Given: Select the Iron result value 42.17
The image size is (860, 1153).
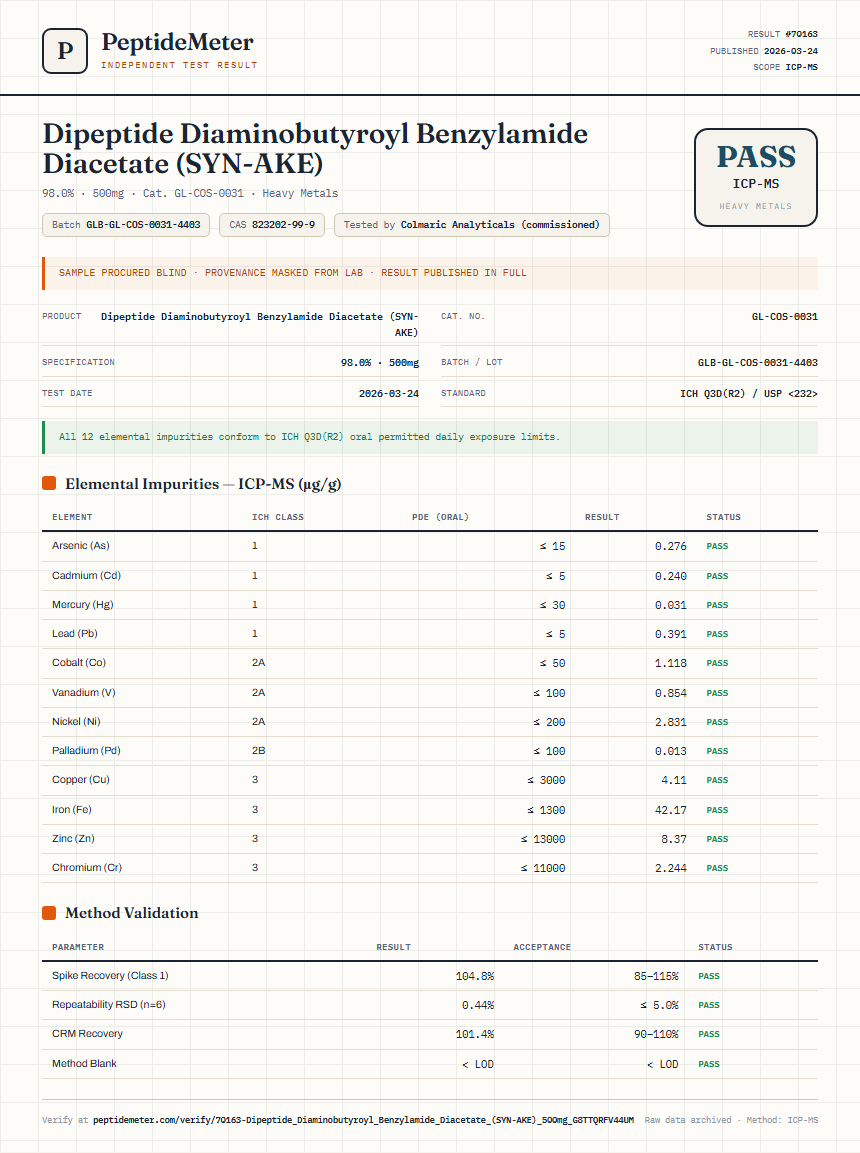Looking at the screenshot, I should coord(673,810).
